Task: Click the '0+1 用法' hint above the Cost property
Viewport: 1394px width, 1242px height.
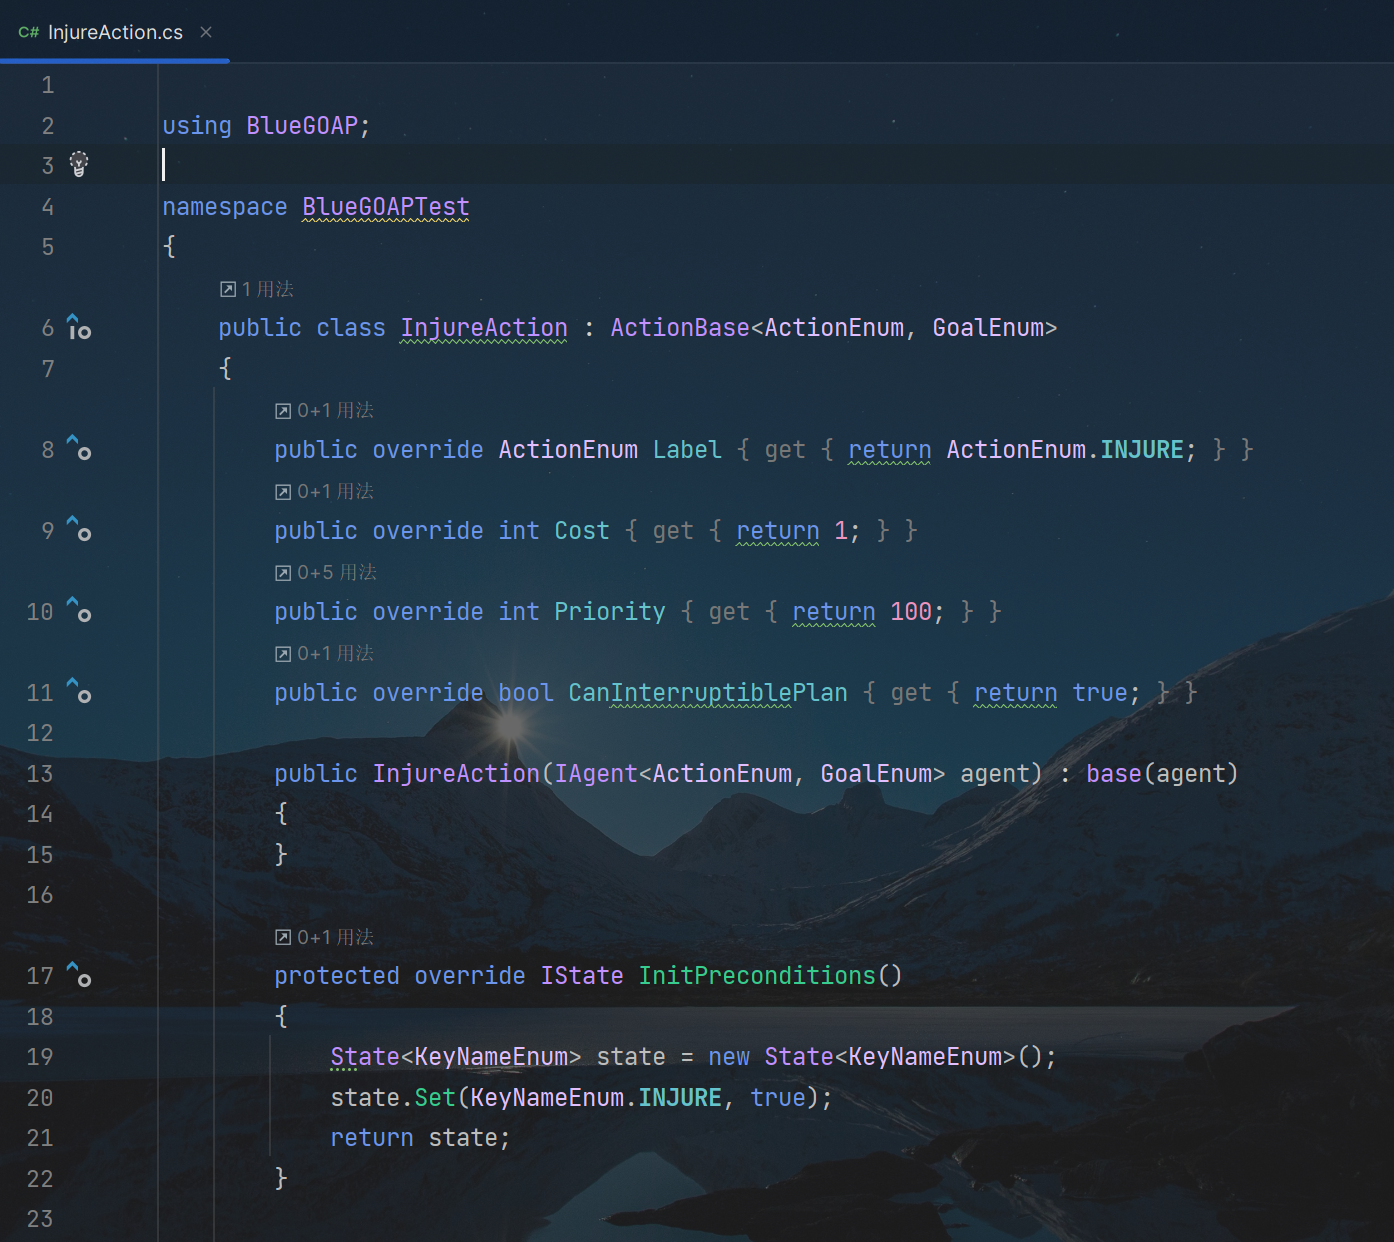Action: pos(325,491)
